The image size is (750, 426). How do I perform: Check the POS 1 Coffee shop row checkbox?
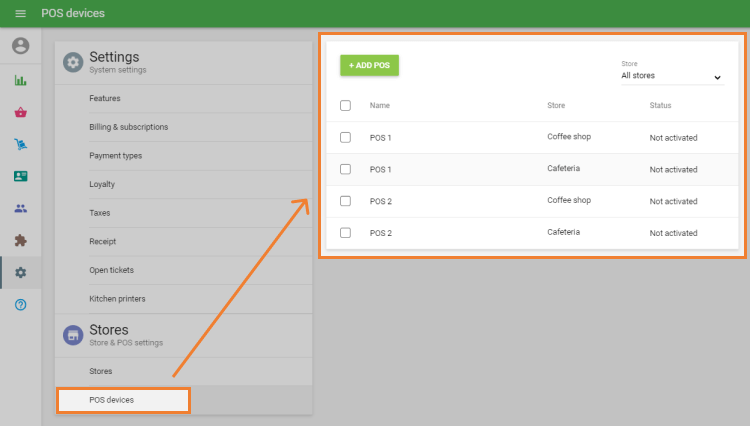pyautogui.click(x=345, y=137)
